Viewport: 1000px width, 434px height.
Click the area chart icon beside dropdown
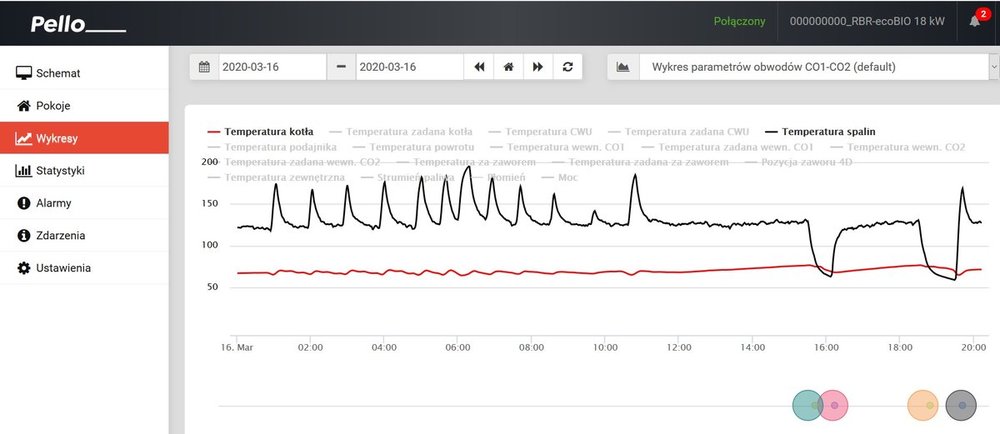tap(623, 67)
